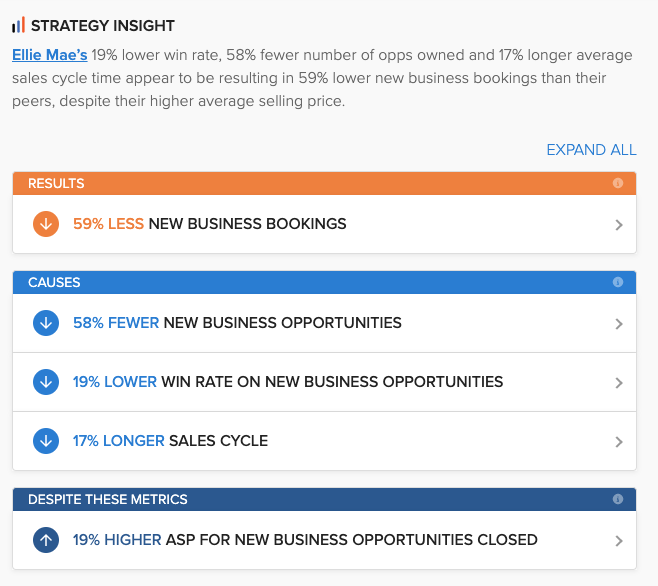Expand the Sales Cycle row chevron
The height and width of the screenshot is (586, 658).
[619, 442]
